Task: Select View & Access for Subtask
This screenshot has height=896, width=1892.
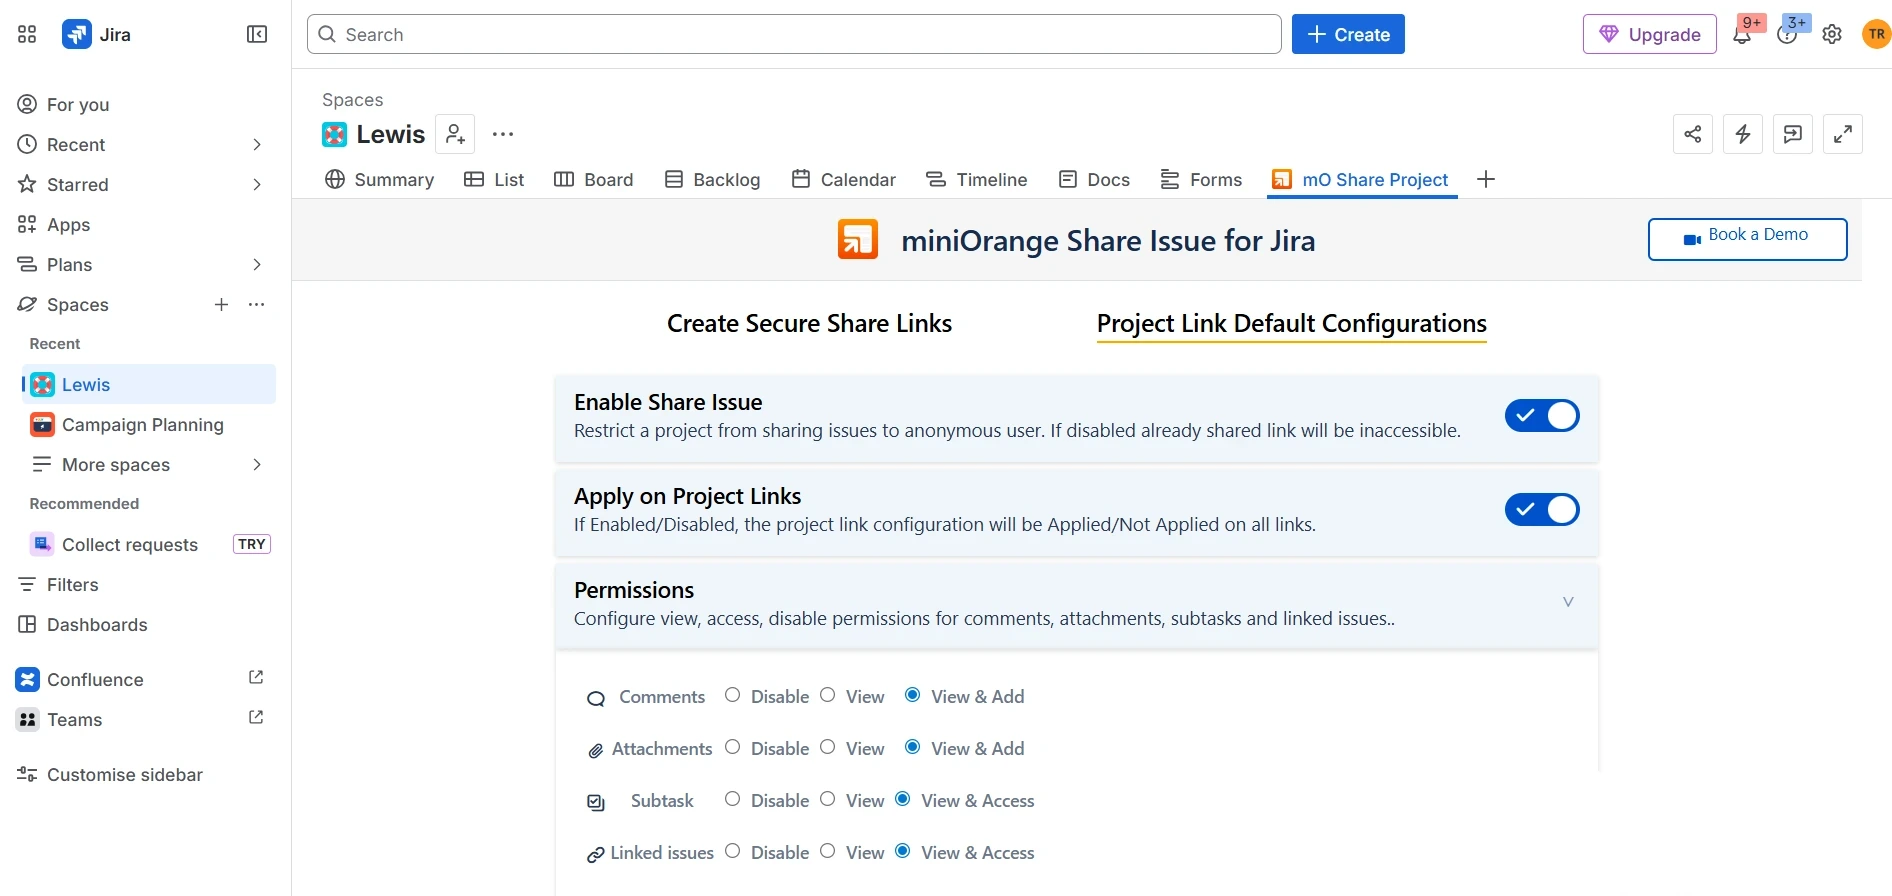Action: pyautogui.click(x=903, y=799)
